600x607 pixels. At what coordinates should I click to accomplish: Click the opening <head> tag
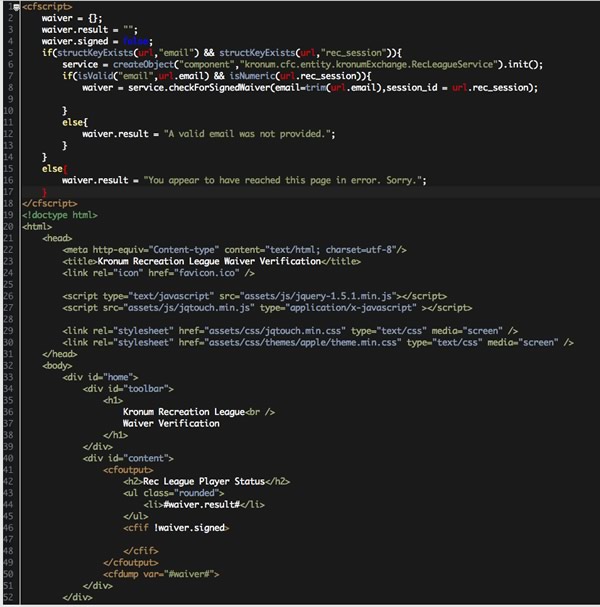click(x=57, y=238)
